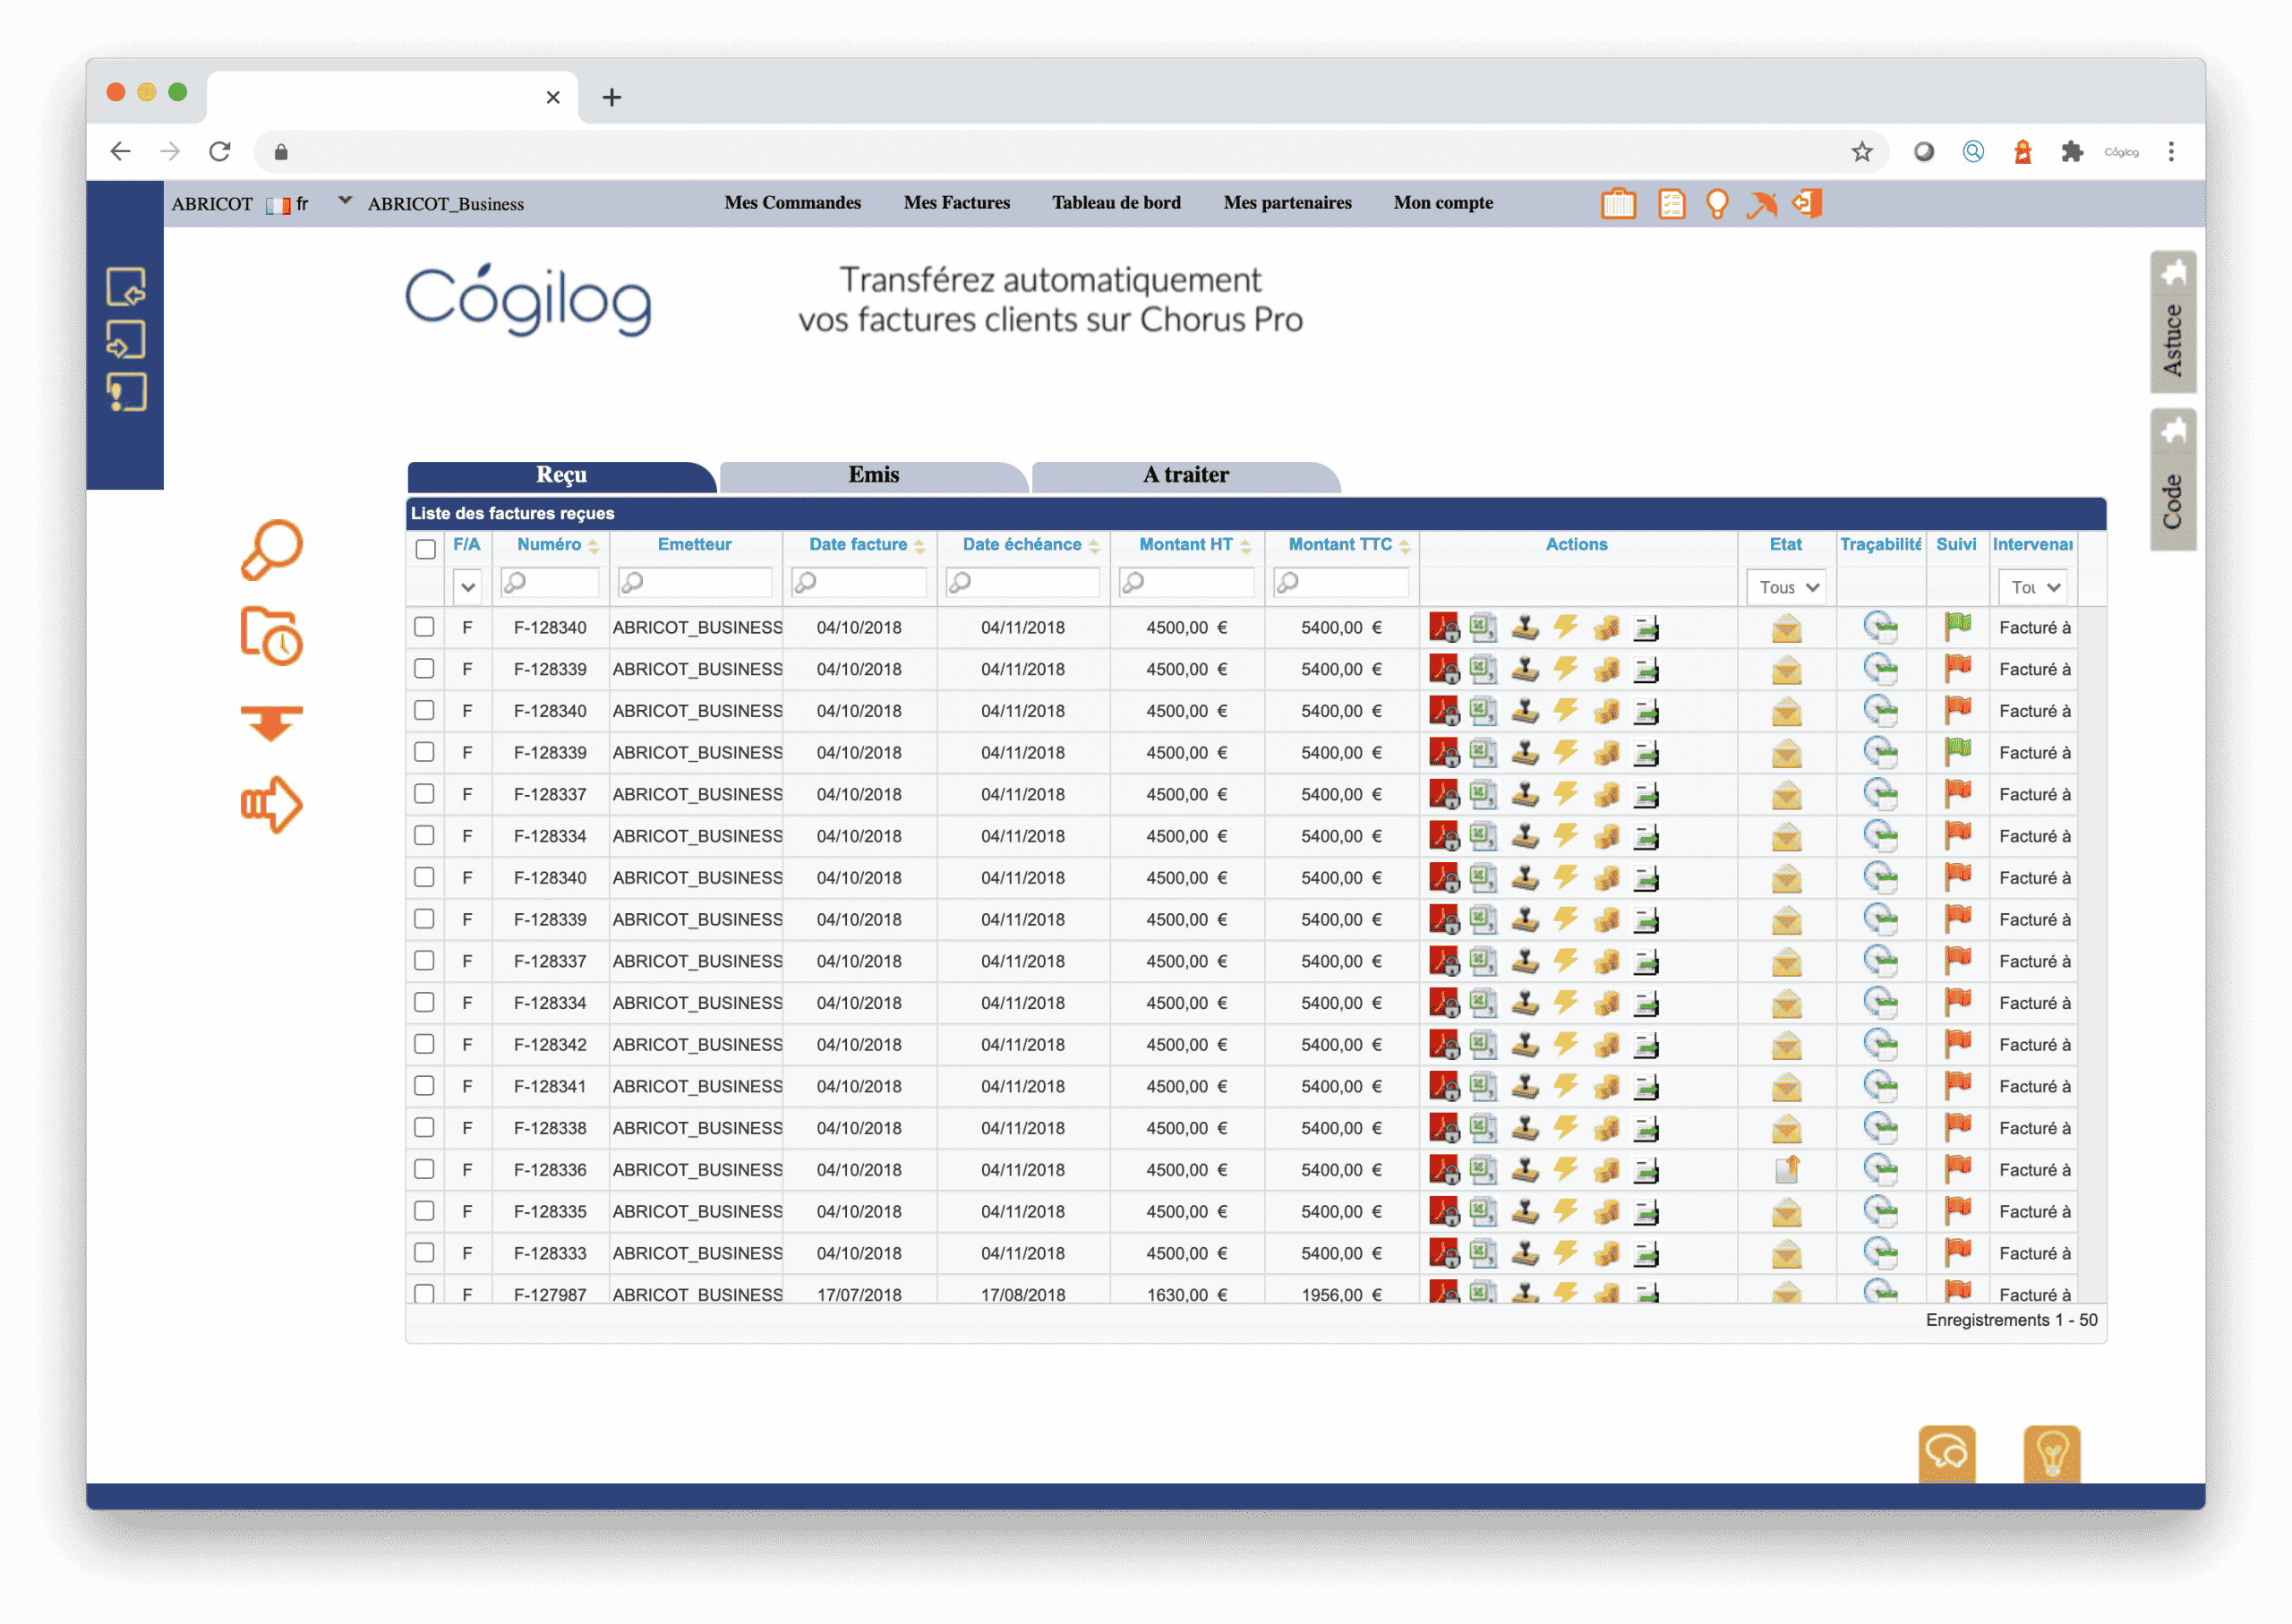Select the Reçu tab
Viewport: 2292px width, 1624px height.
pos(561,476)
